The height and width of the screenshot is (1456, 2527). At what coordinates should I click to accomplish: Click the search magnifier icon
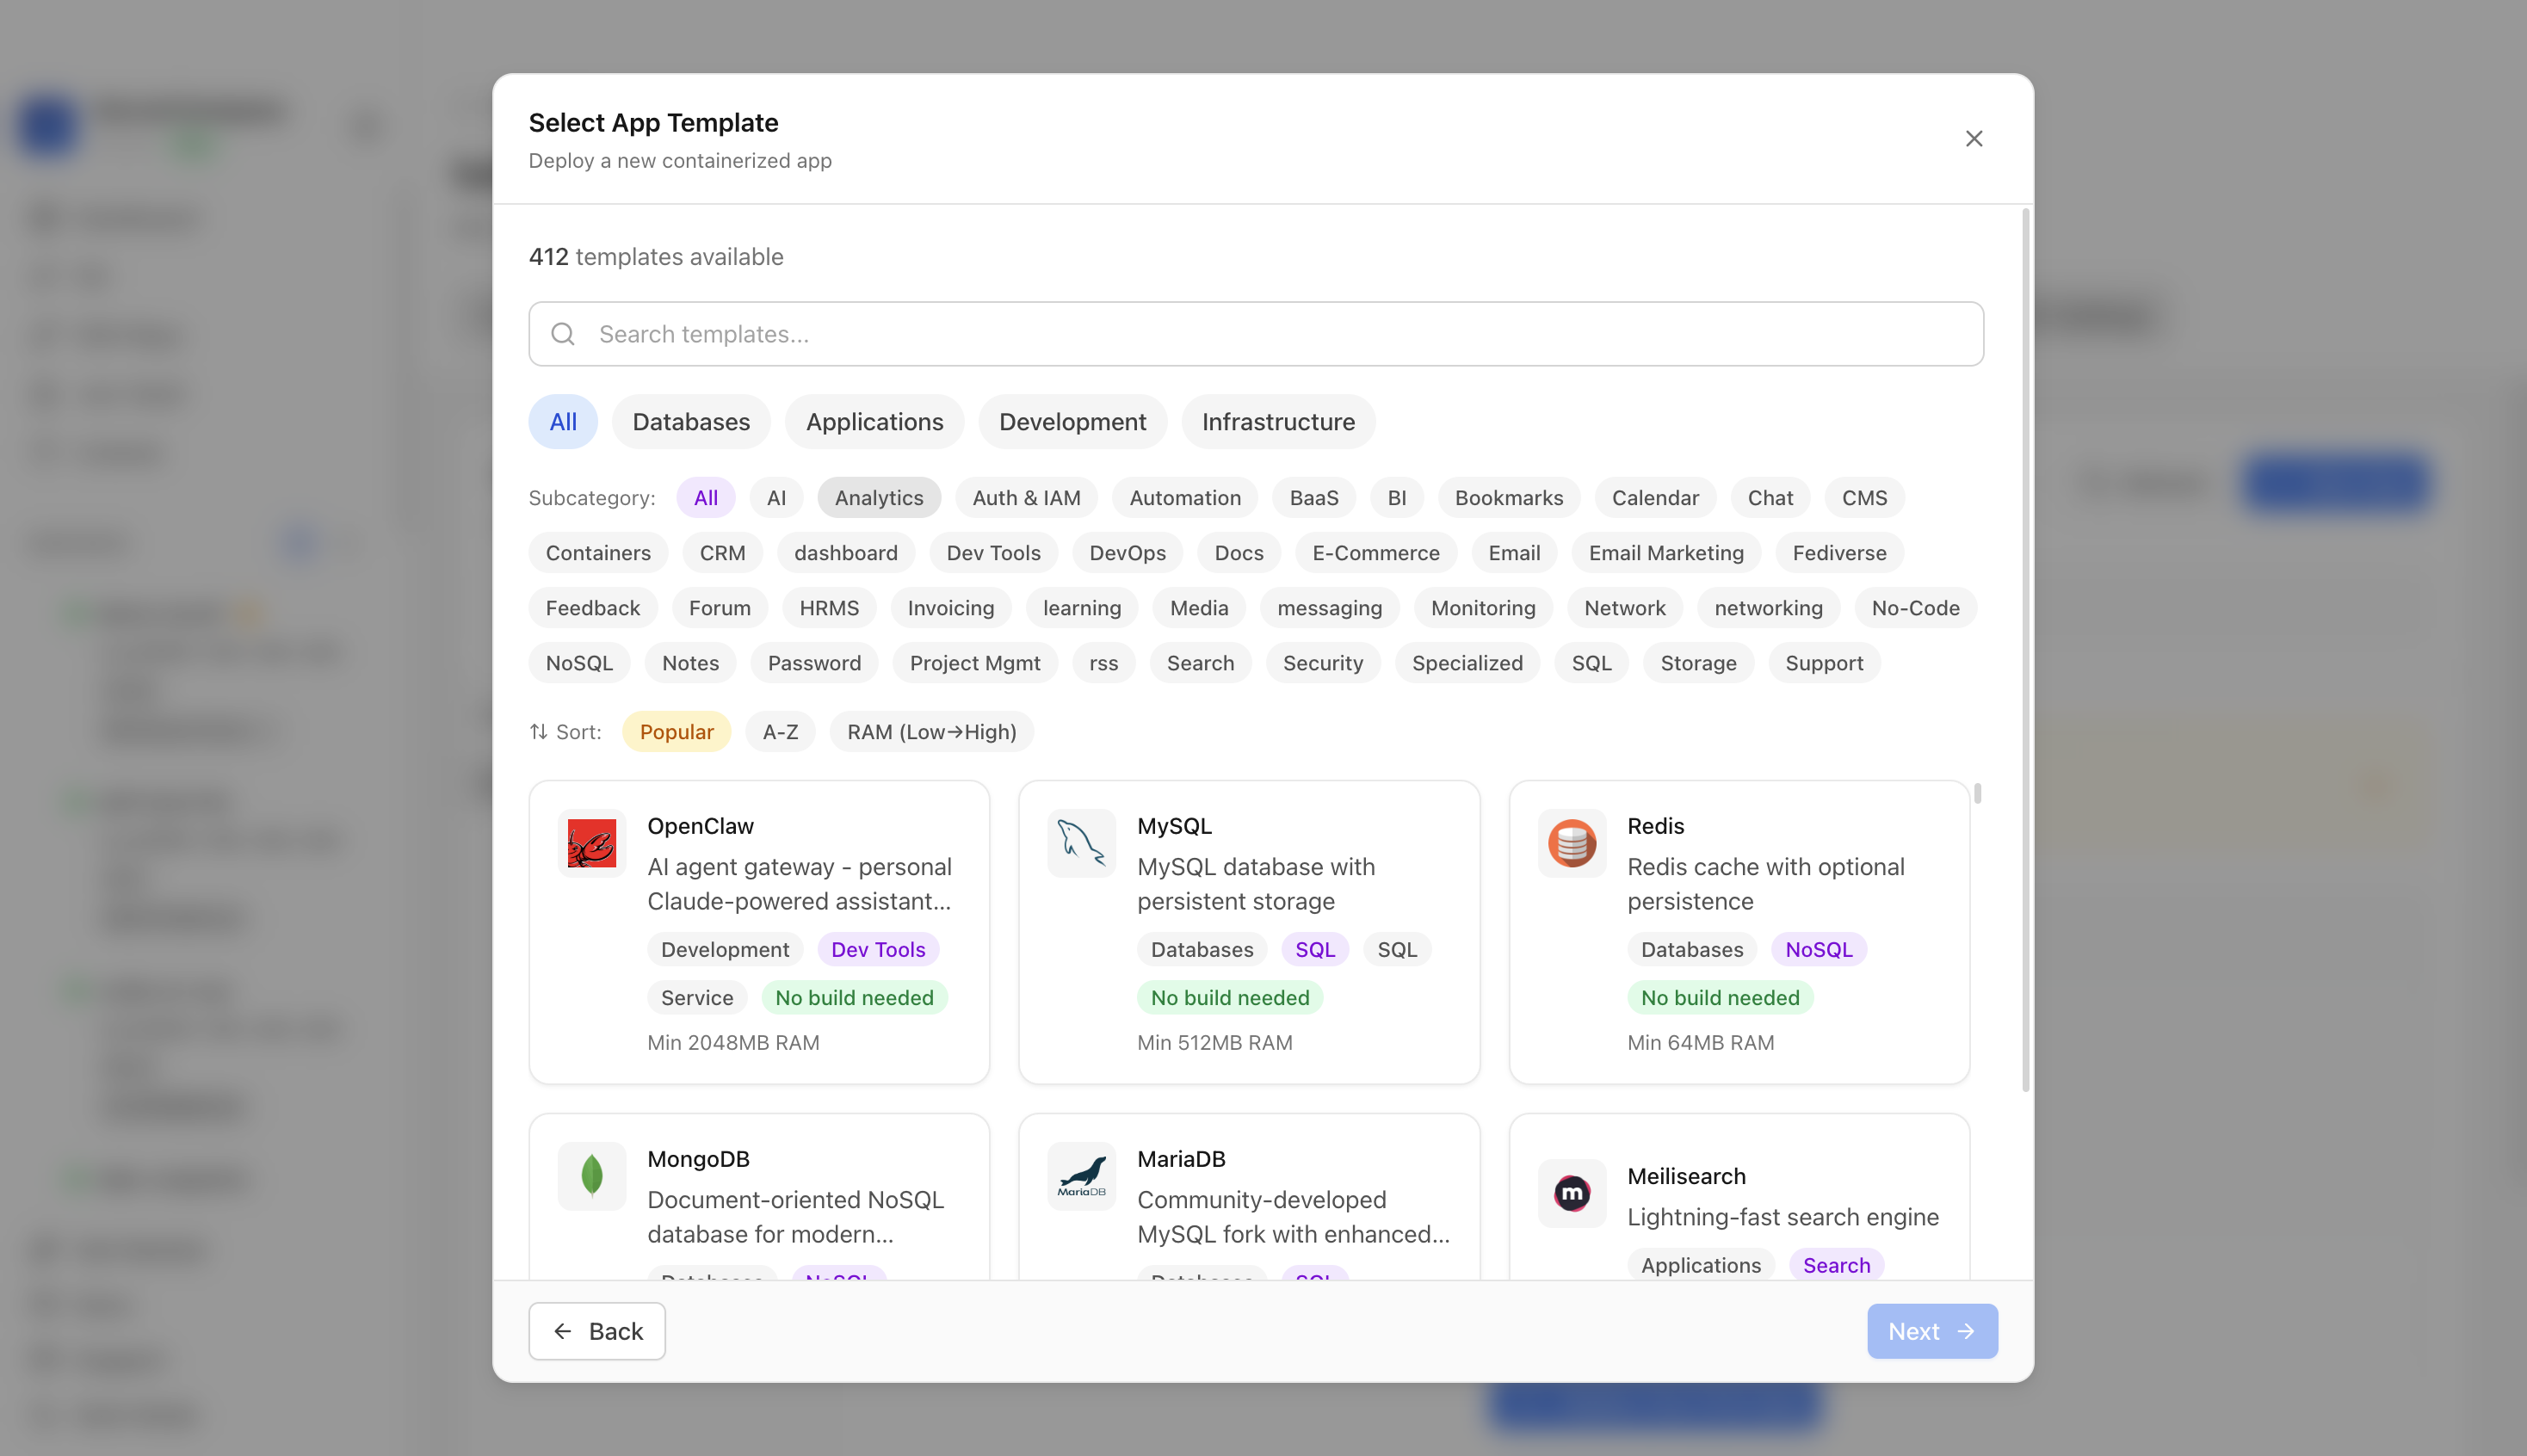(563, 334)
